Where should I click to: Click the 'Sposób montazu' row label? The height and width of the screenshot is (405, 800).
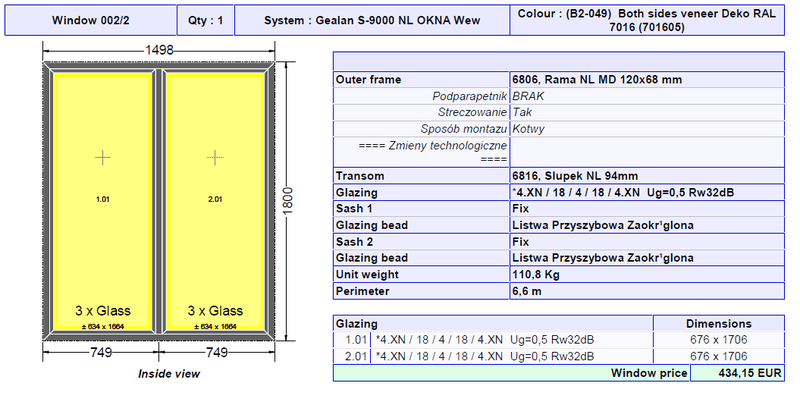tap(463, 129)
